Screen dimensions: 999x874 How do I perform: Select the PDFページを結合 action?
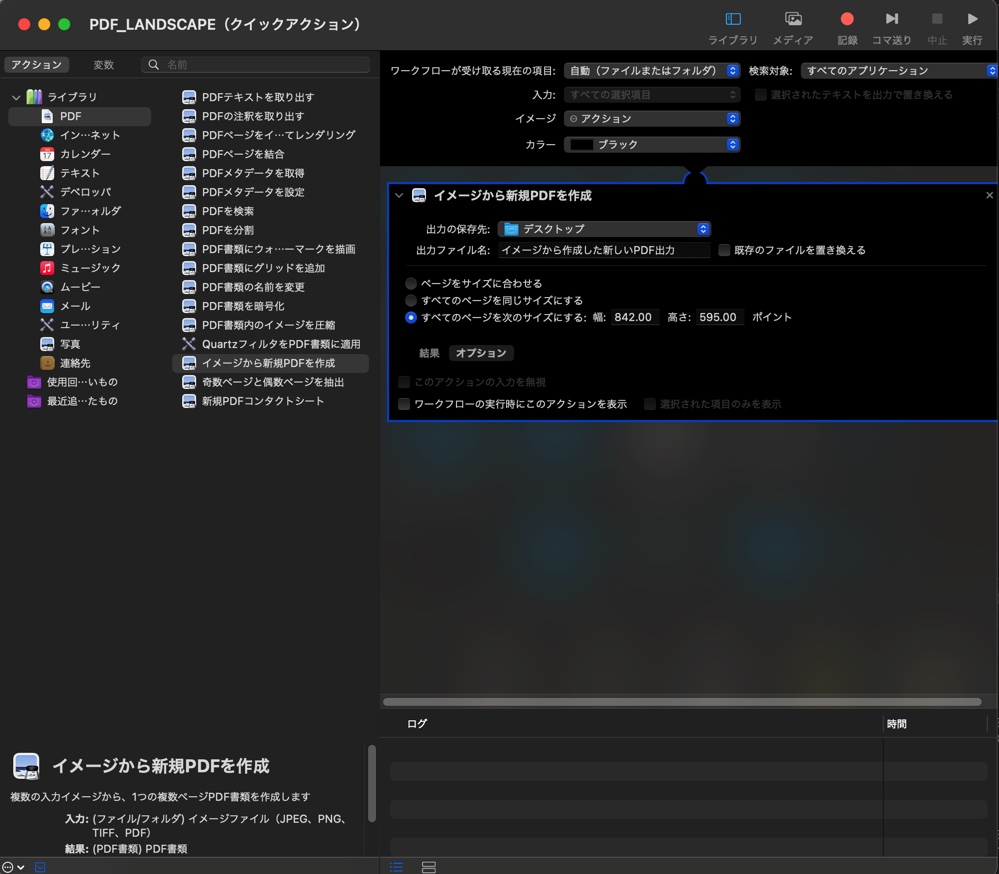[243, 154]
